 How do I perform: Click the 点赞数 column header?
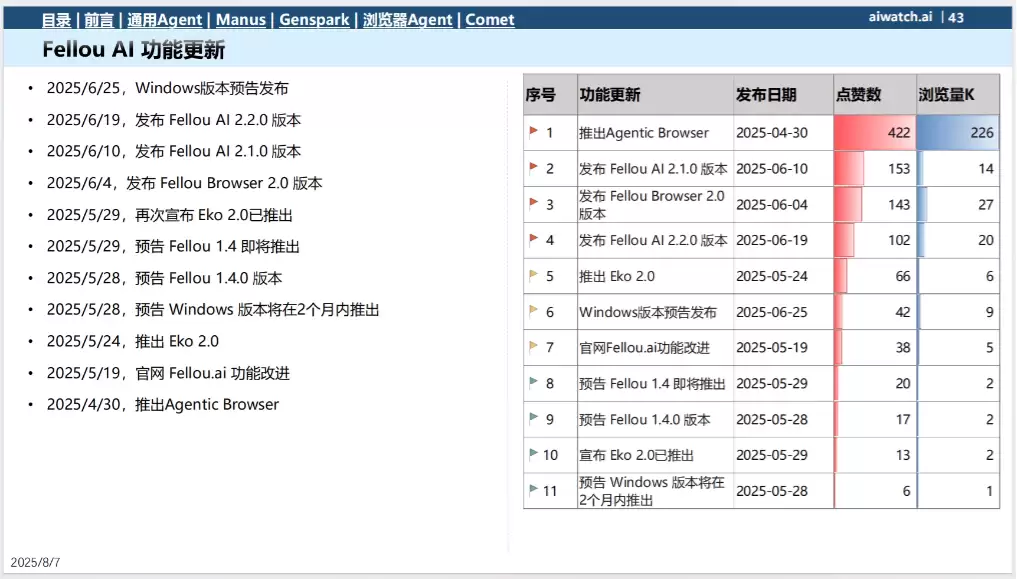[875, 95]
